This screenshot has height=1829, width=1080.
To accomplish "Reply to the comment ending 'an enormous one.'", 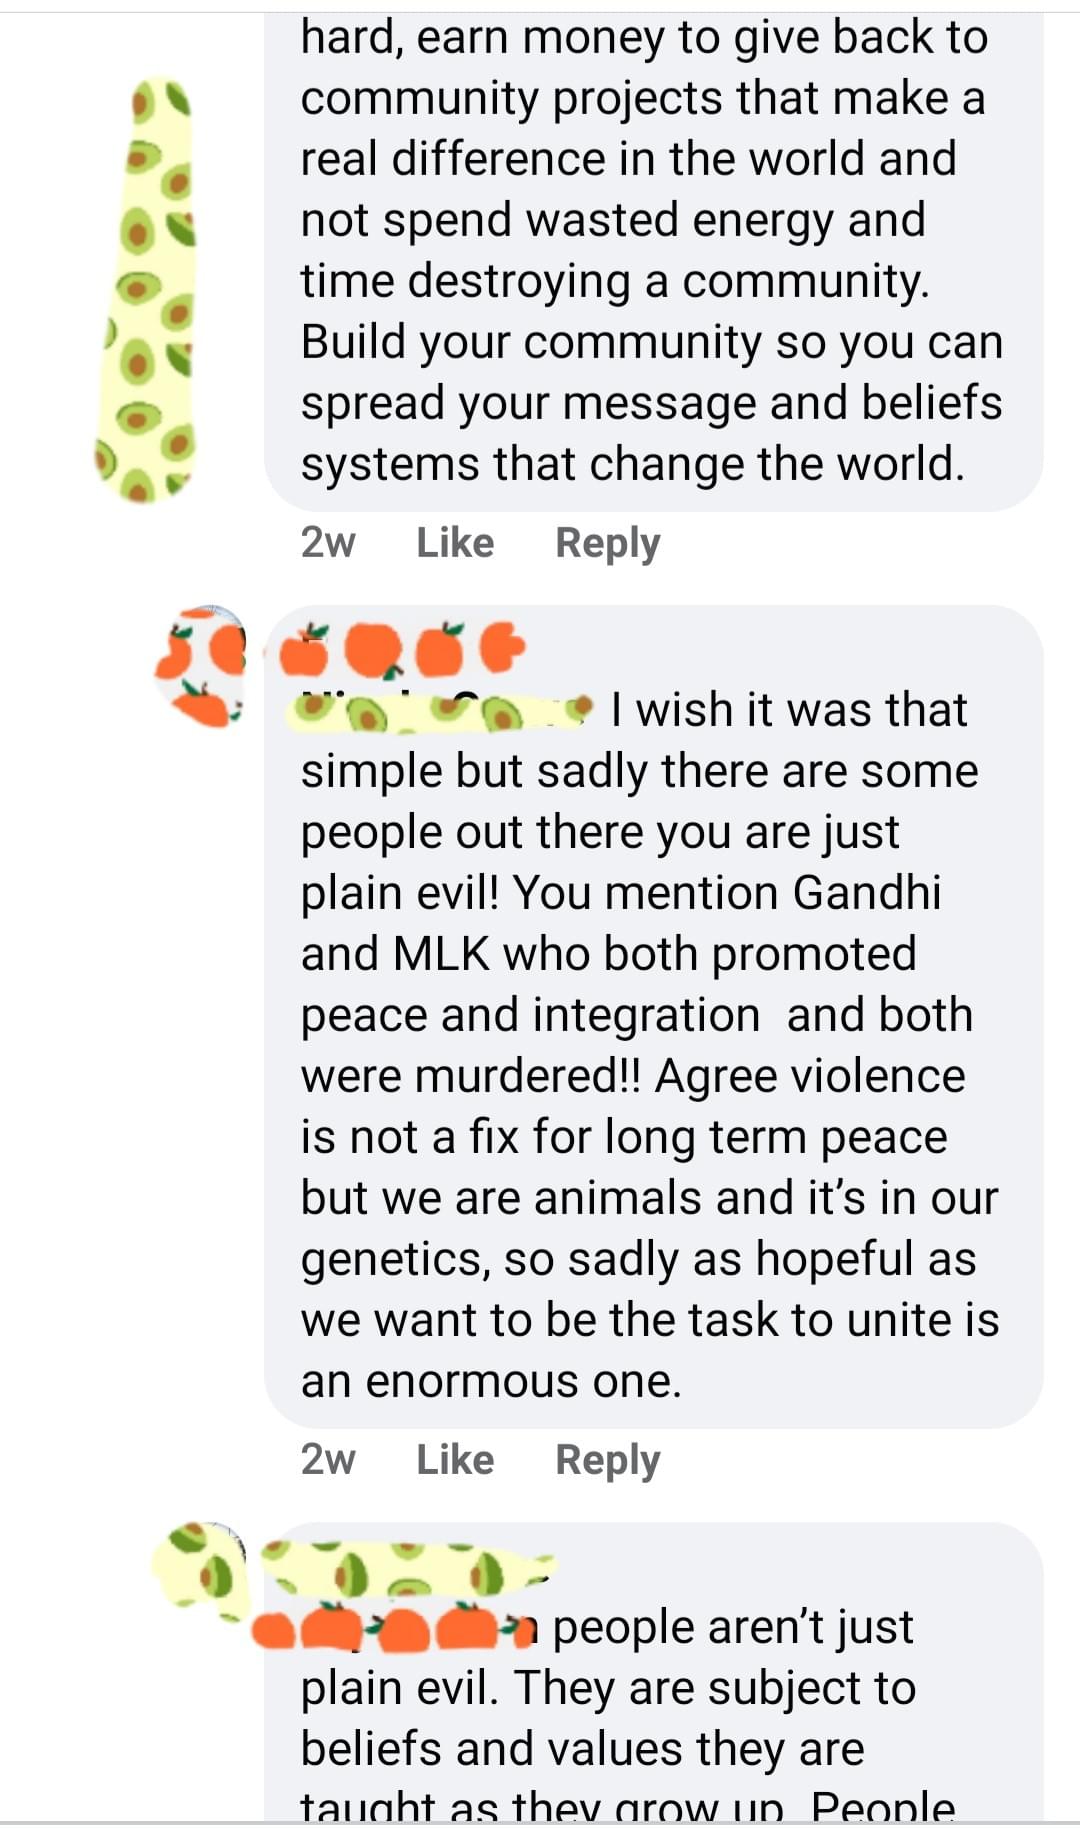I will [608, 1460].
